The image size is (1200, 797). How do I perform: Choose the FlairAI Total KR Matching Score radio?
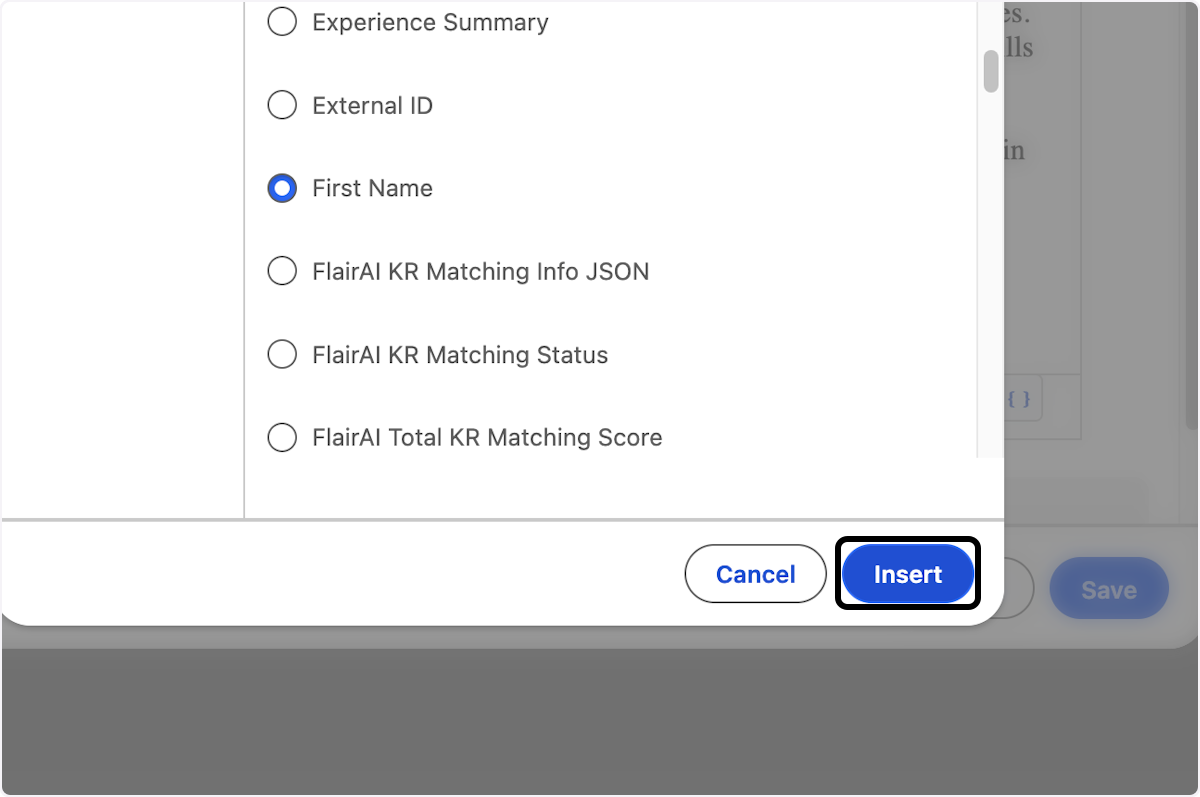(282, 437)
